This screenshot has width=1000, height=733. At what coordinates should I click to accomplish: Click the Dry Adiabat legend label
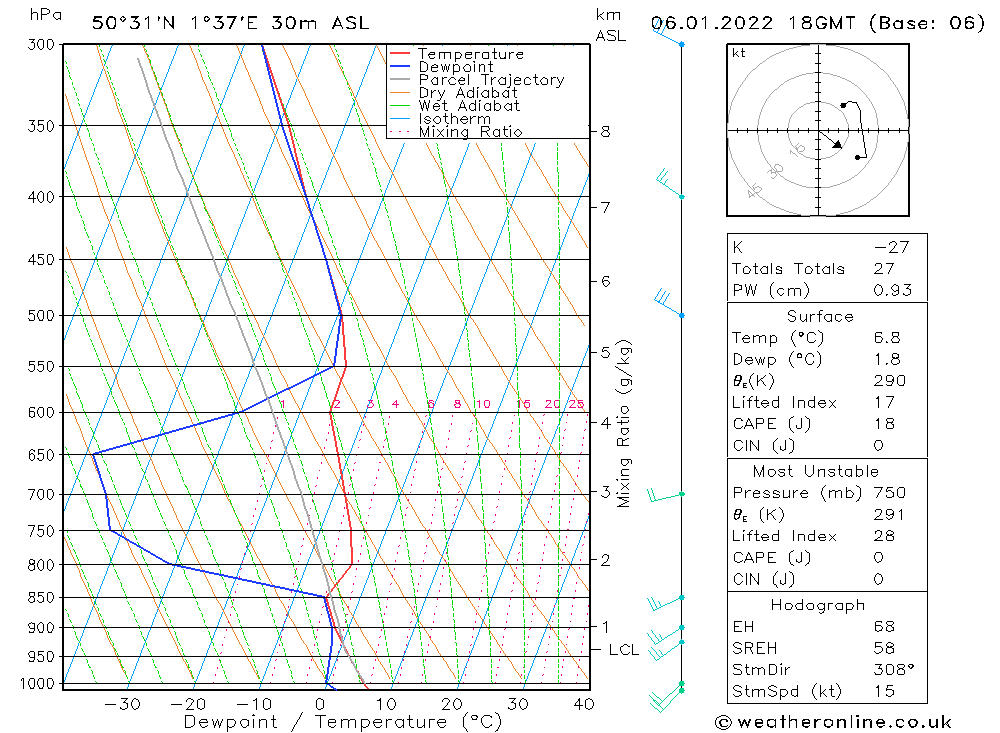tap(467, 93)
